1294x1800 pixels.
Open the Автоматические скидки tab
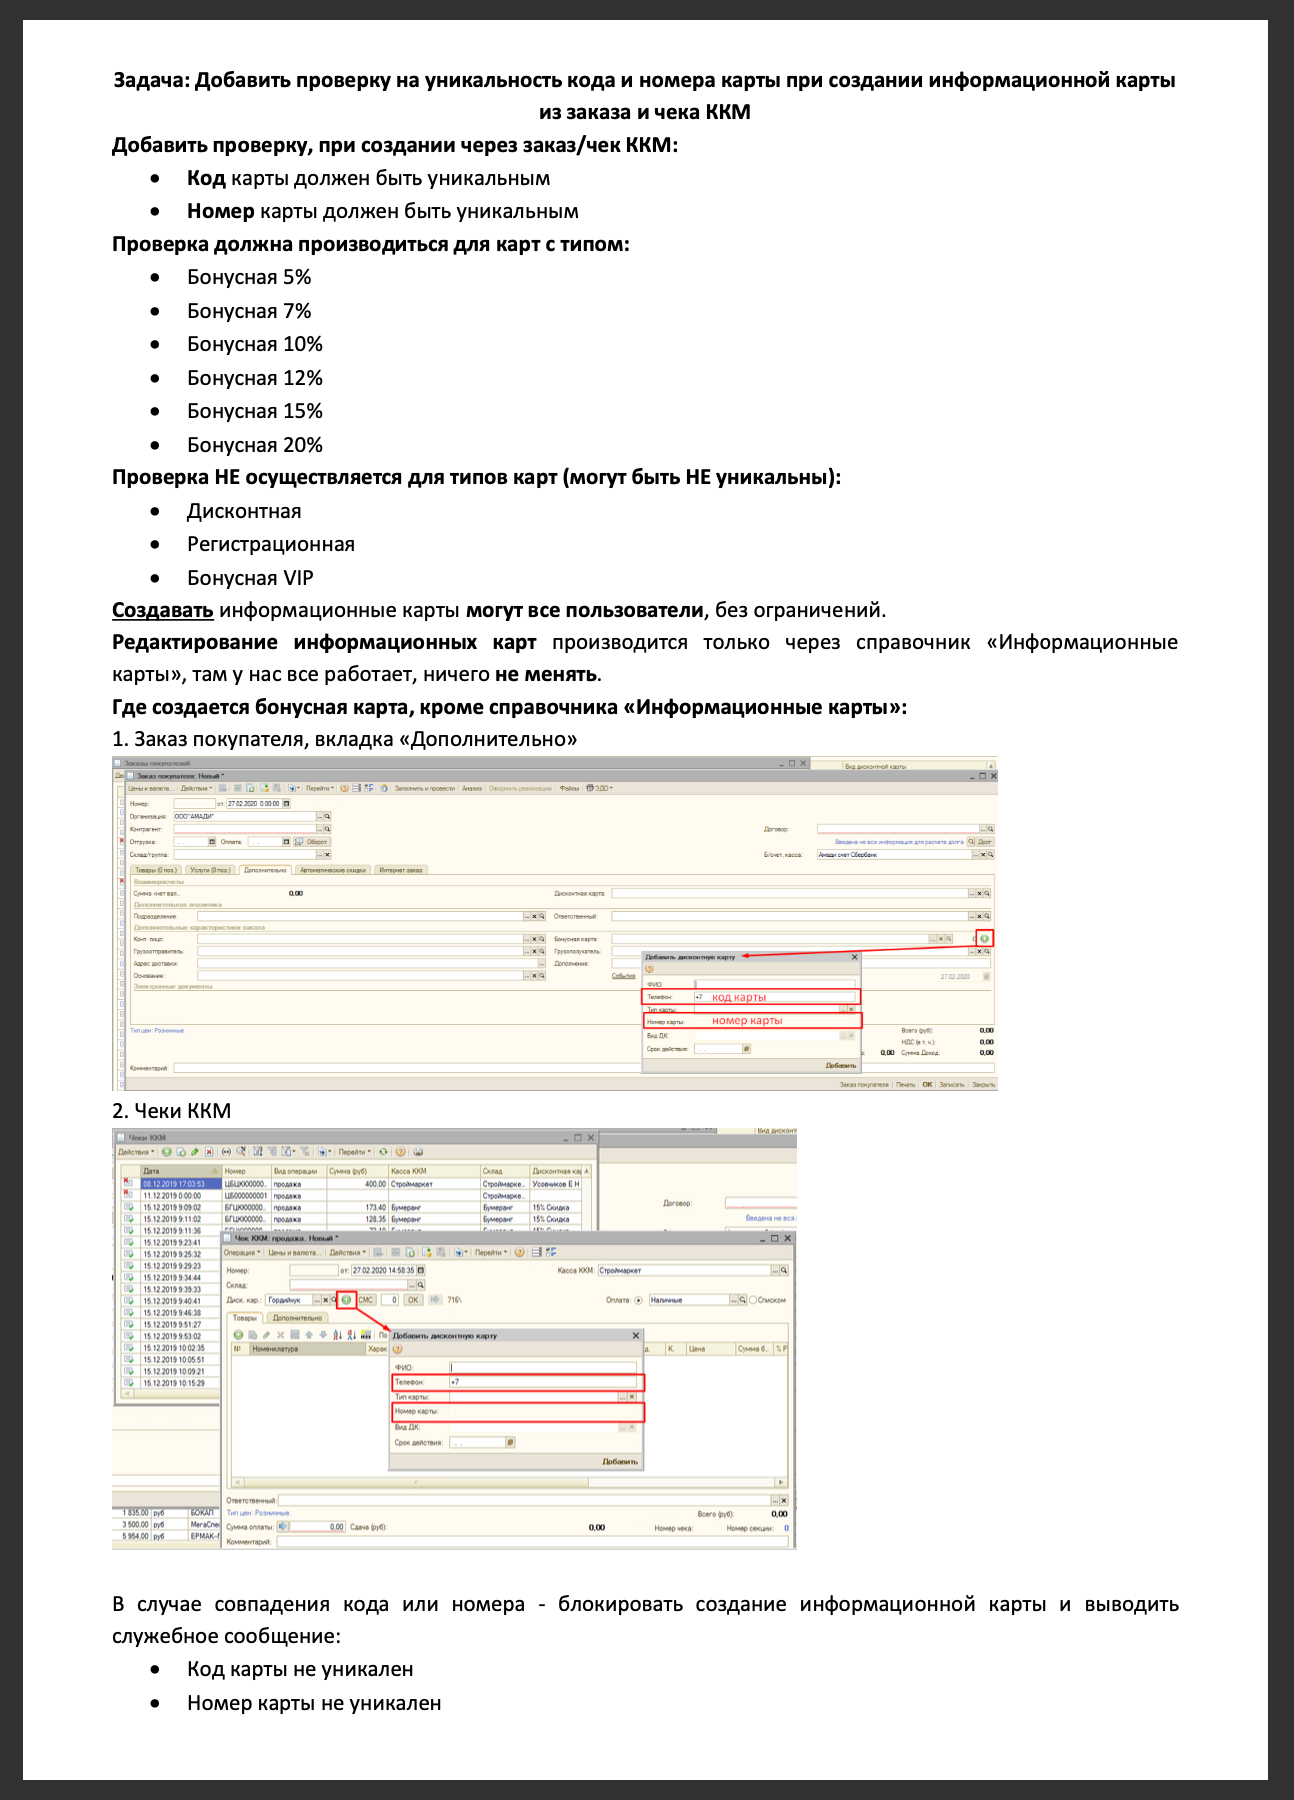(x=334, y=870)
